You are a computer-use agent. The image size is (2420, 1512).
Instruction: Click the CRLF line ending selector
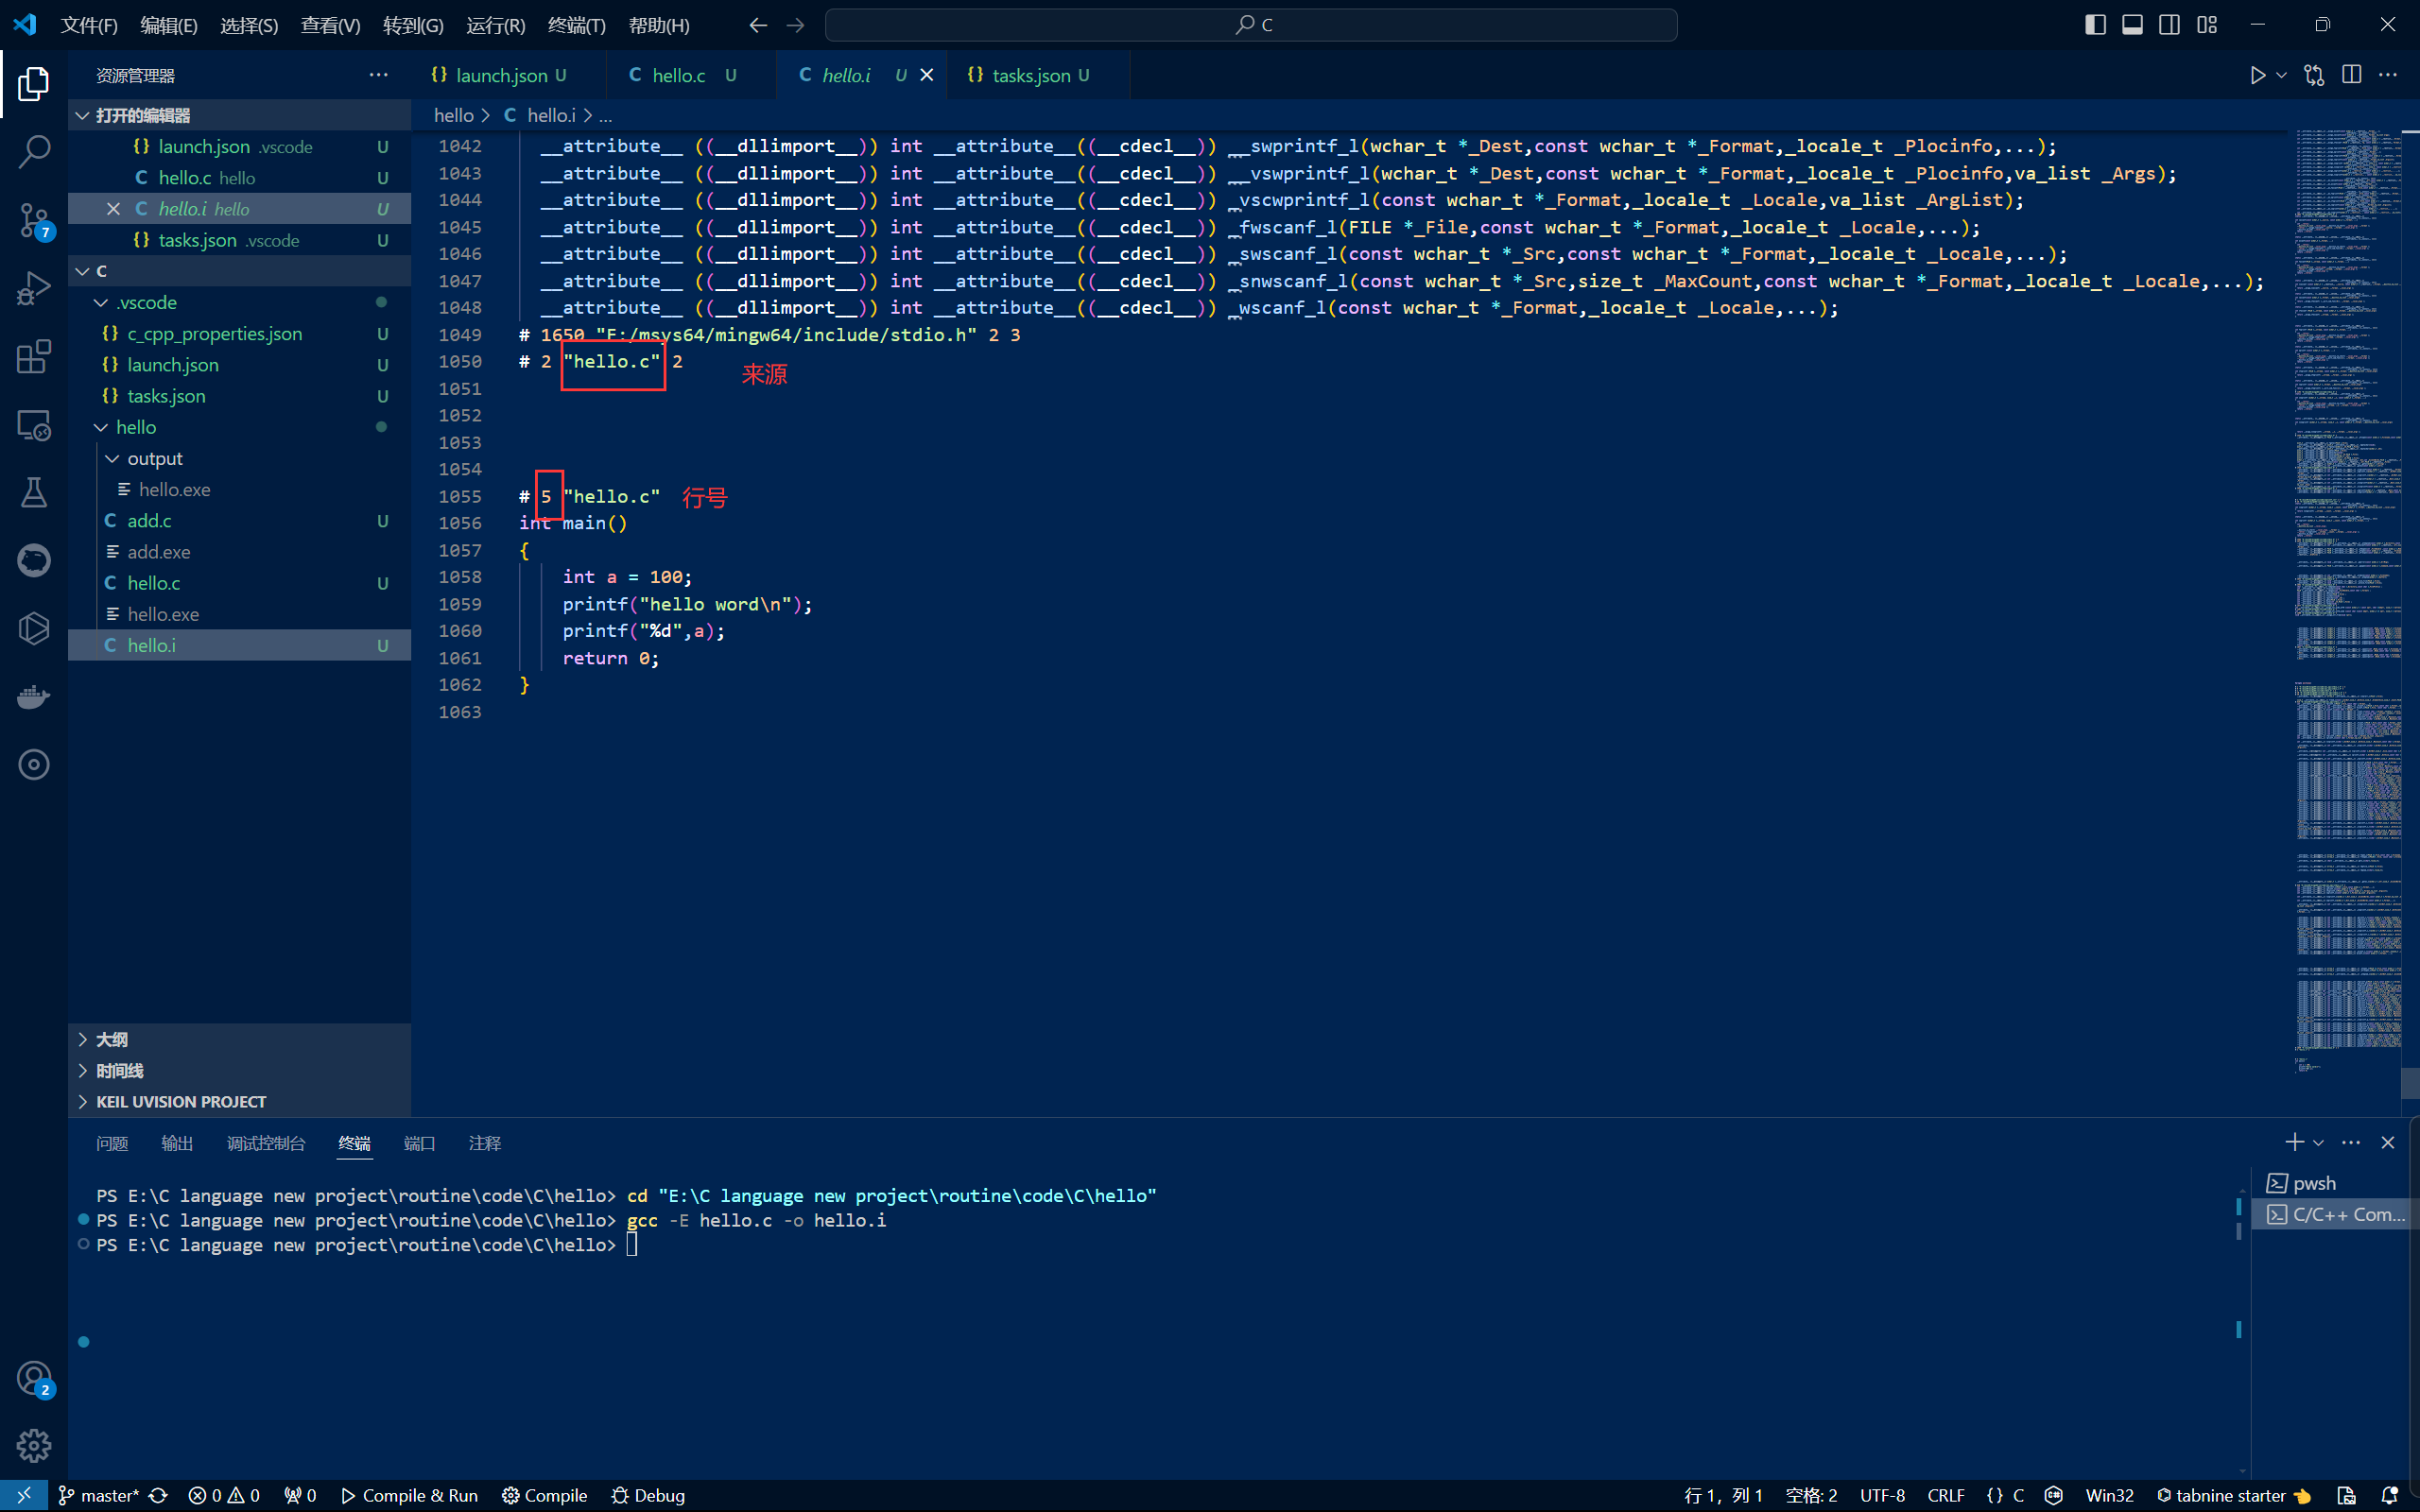click(1945, 1495)
